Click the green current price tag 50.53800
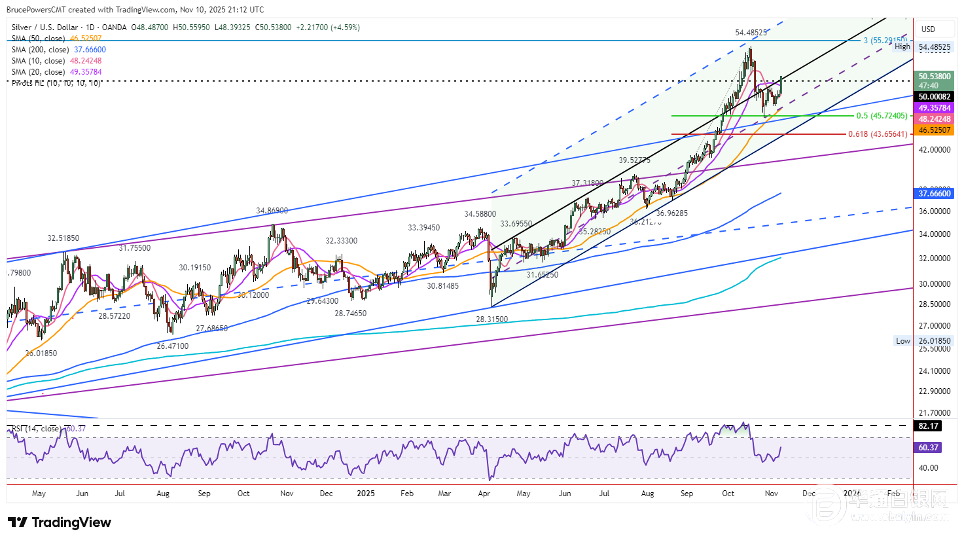Image resolution: width=964 pixels, height=542 pixels. click(x=935, y=75)
